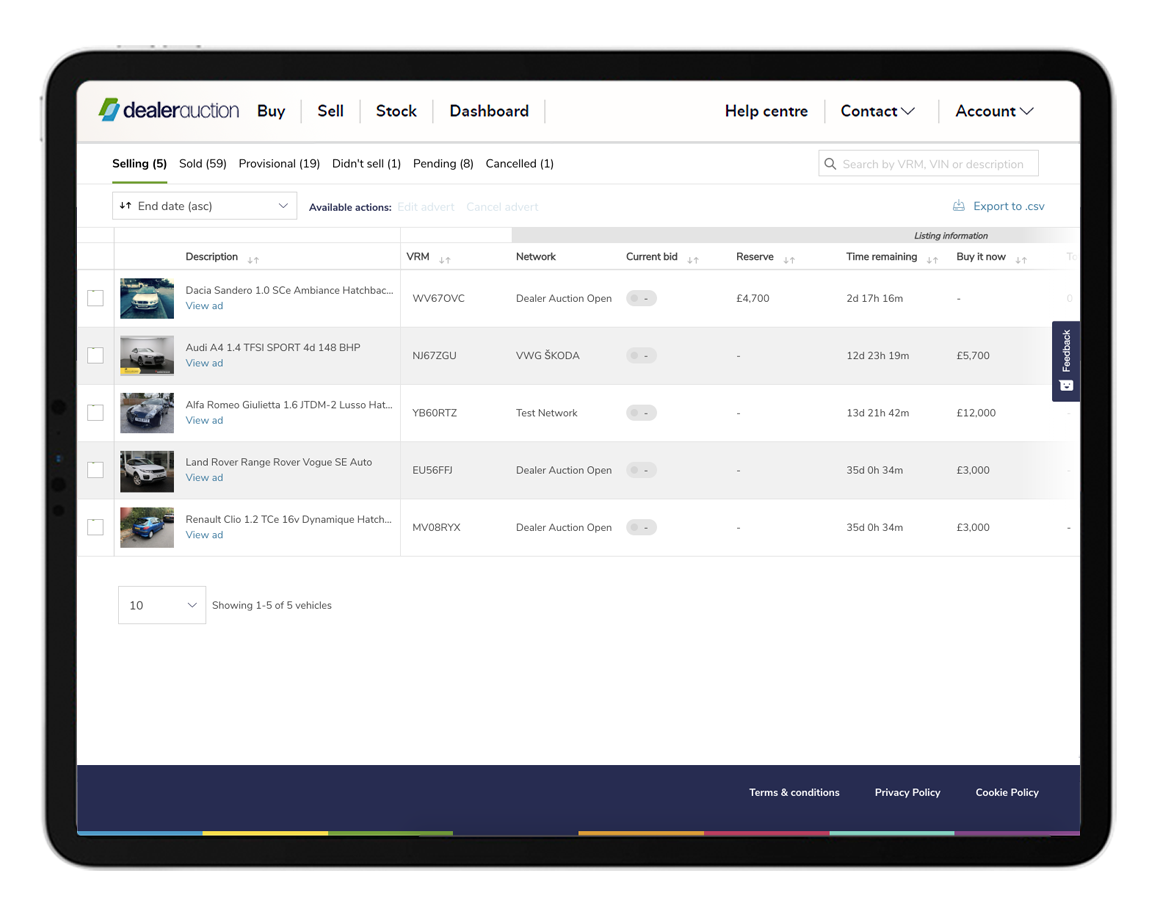
Task: Open the Range Rover Vogue thumbnail
Action: pyautogui.click(x=147, y=471)
